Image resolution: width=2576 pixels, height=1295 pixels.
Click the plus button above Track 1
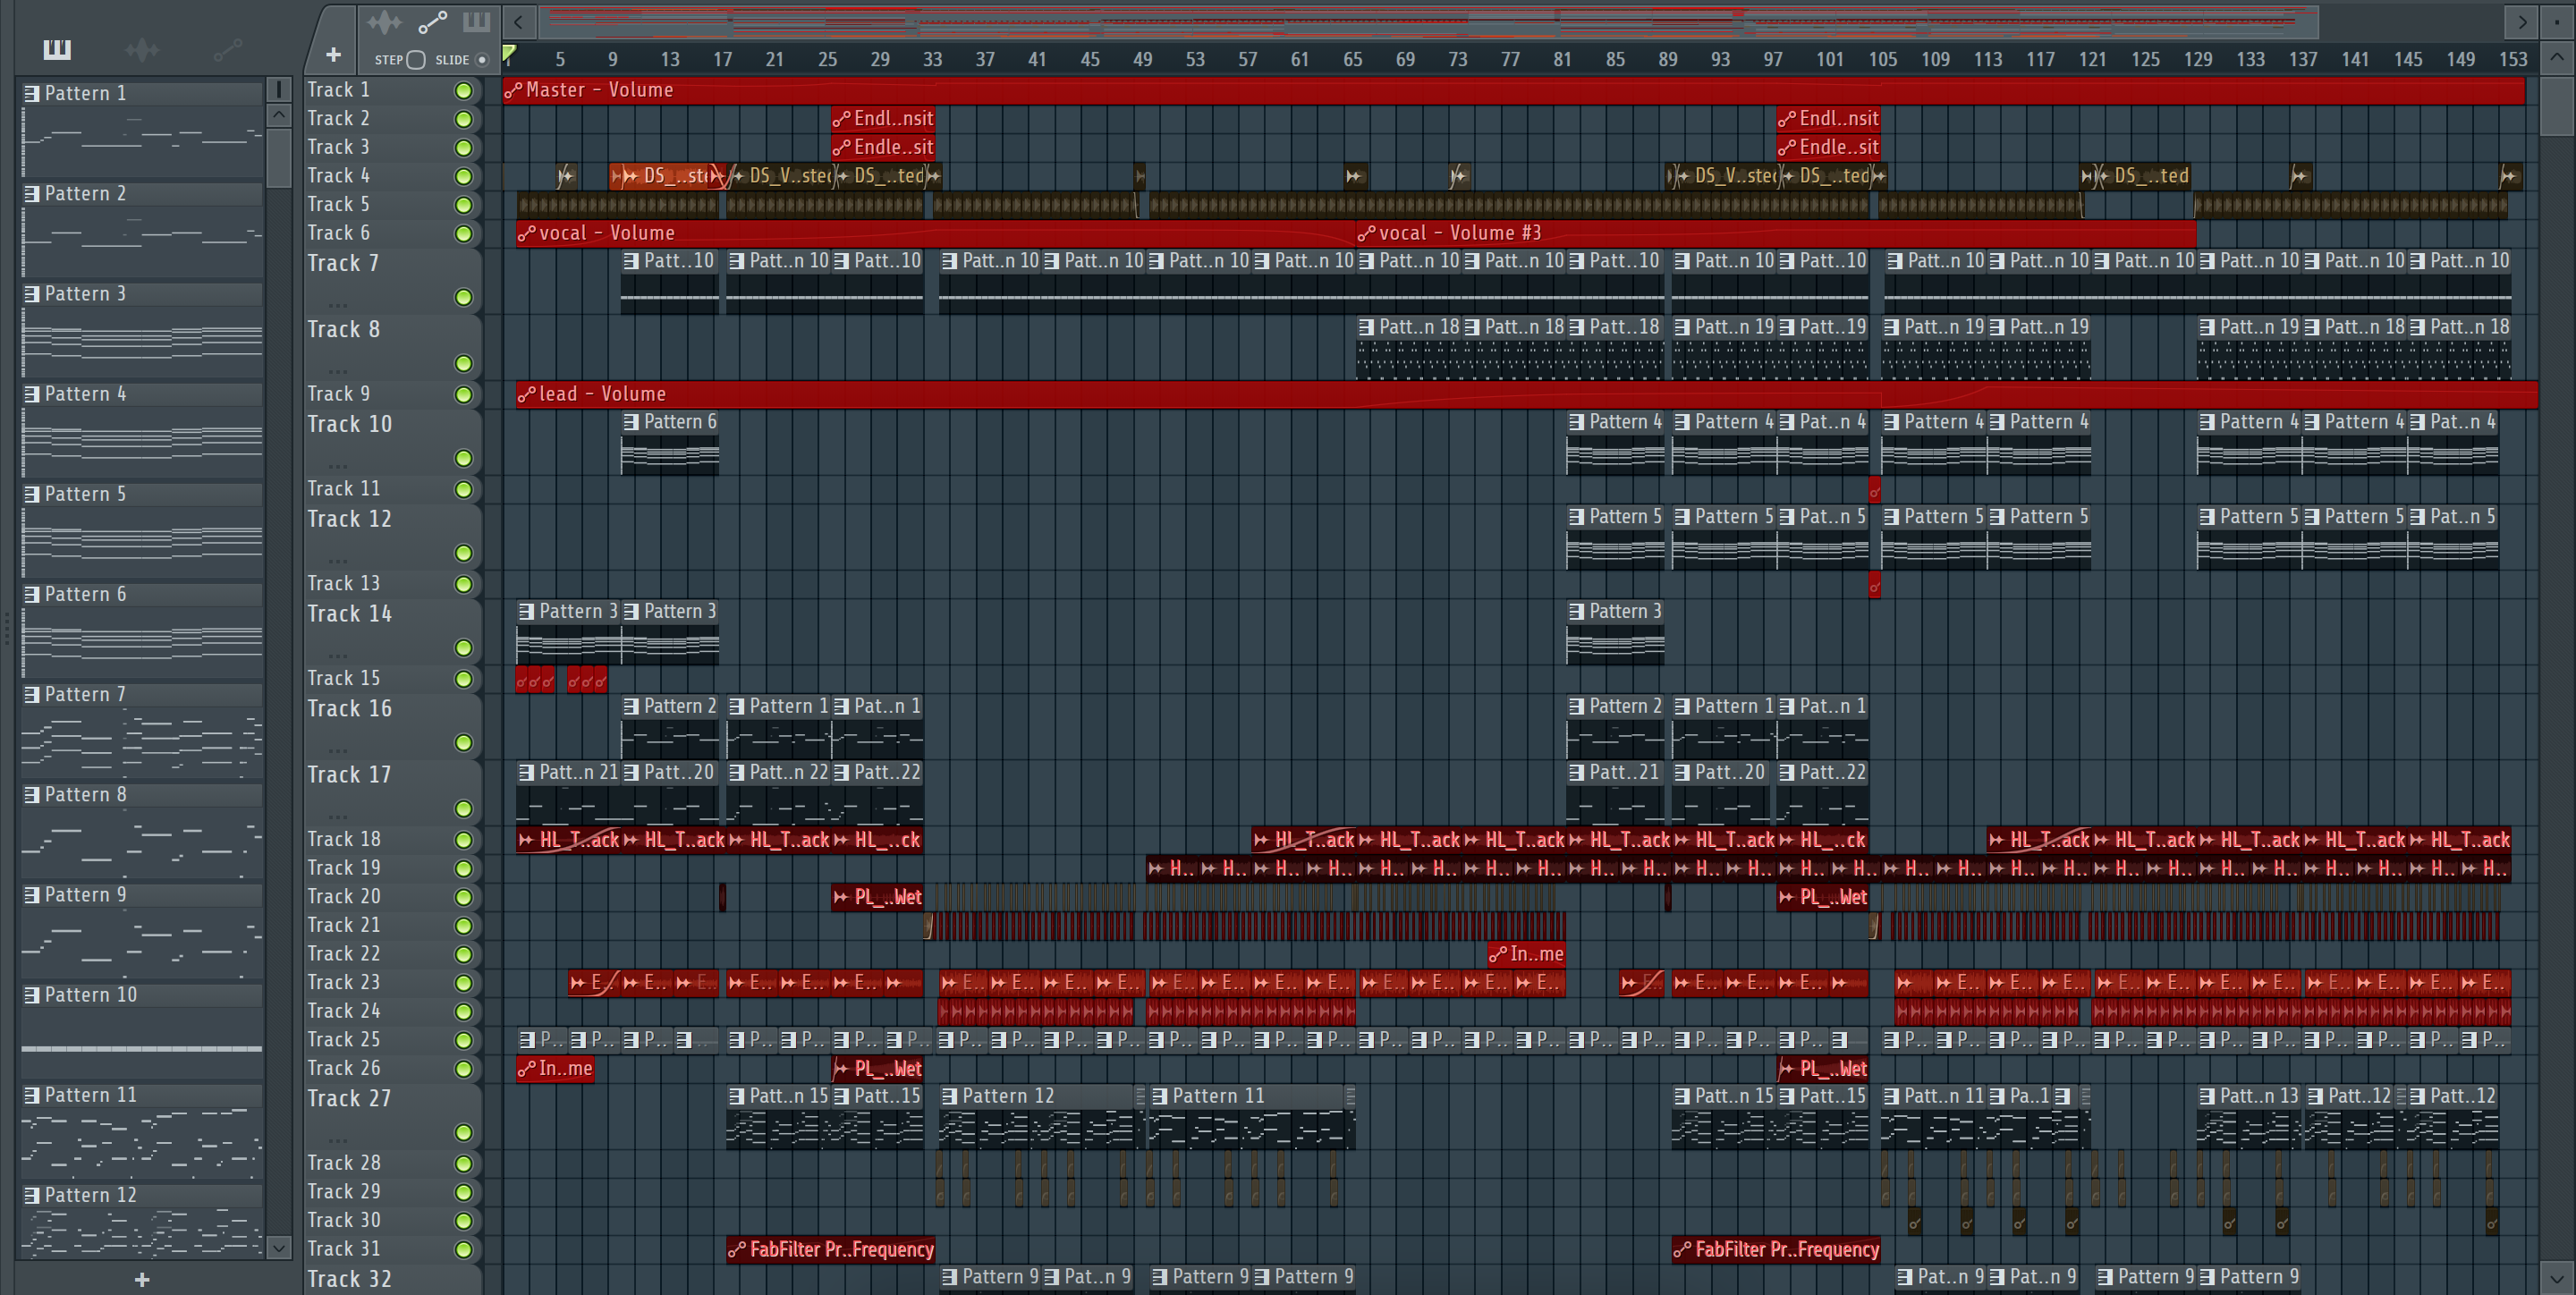[333, 55]
